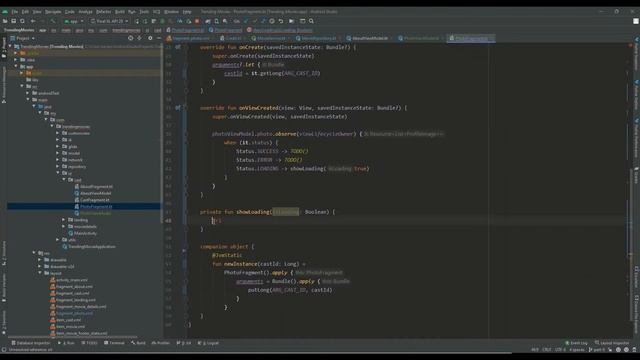Collapse the src folder in tree
The height and width of the screenshot is (360, 640).
22,86
